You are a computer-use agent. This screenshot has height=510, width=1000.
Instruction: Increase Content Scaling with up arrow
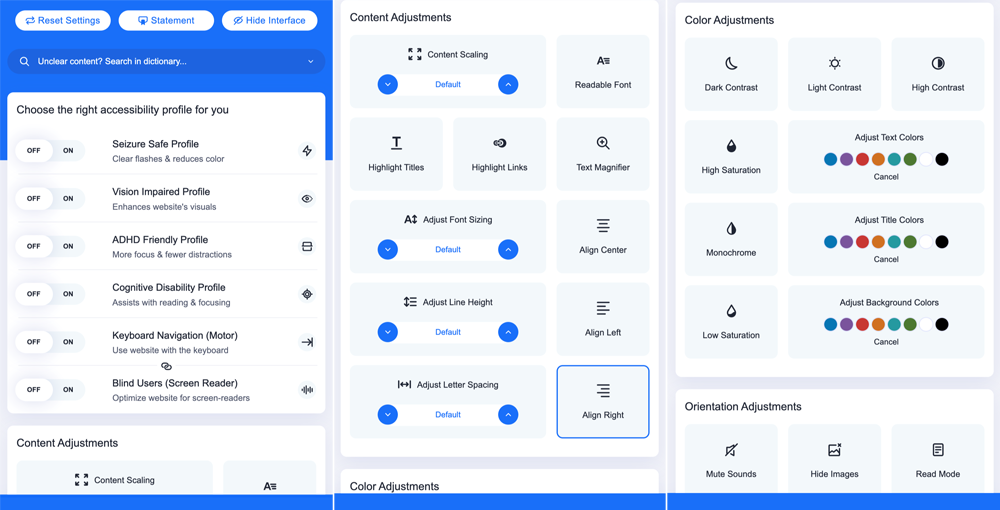[x=508, y=85]
